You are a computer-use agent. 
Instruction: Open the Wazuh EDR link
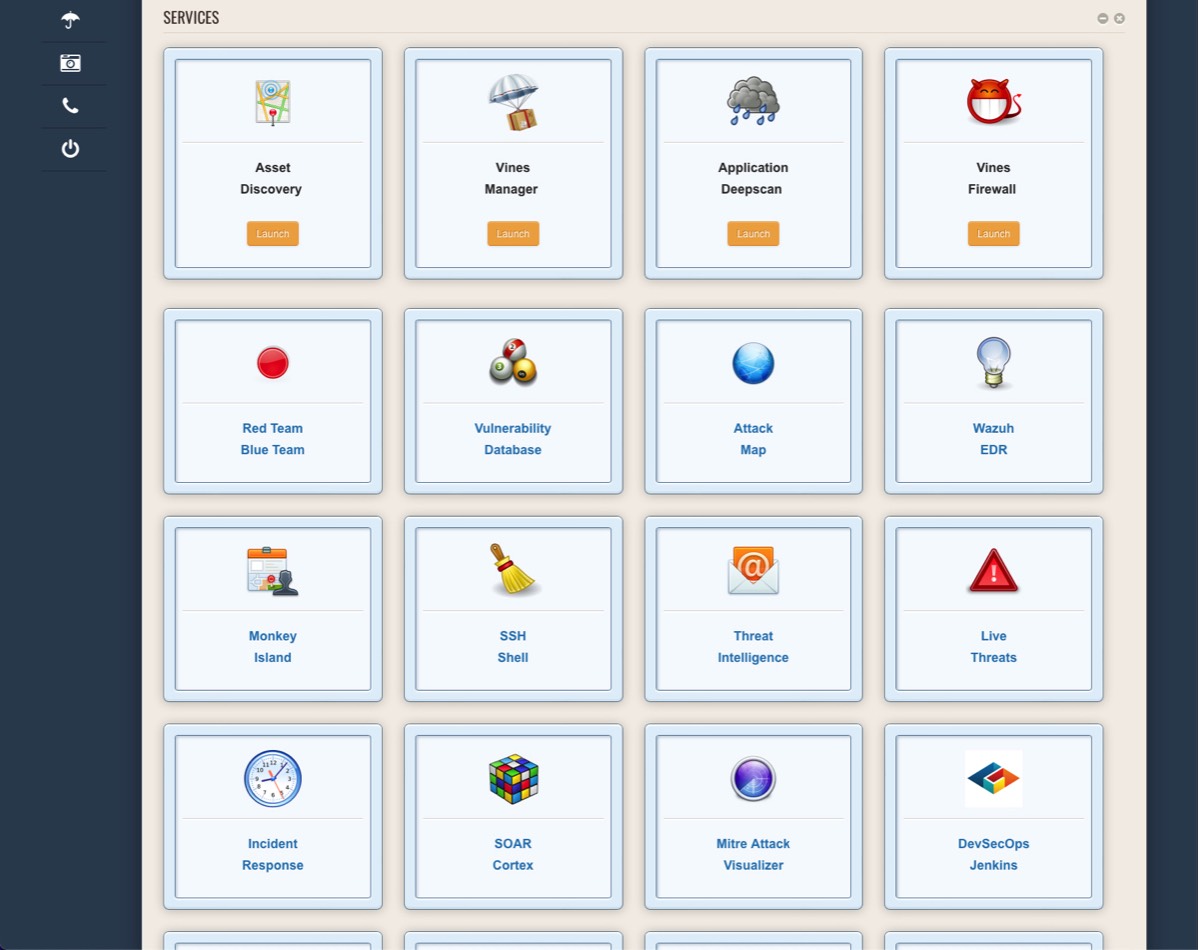(x=993, y=439)
